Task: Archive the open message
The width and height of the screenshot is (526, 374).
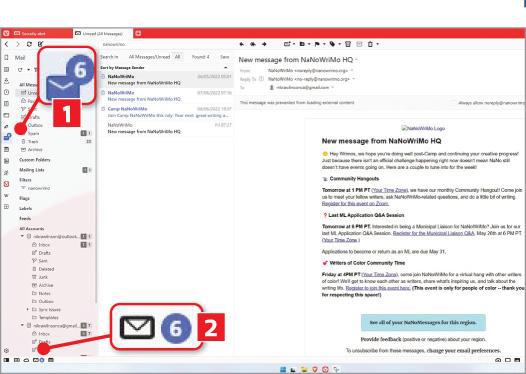Action: point(359,44)
